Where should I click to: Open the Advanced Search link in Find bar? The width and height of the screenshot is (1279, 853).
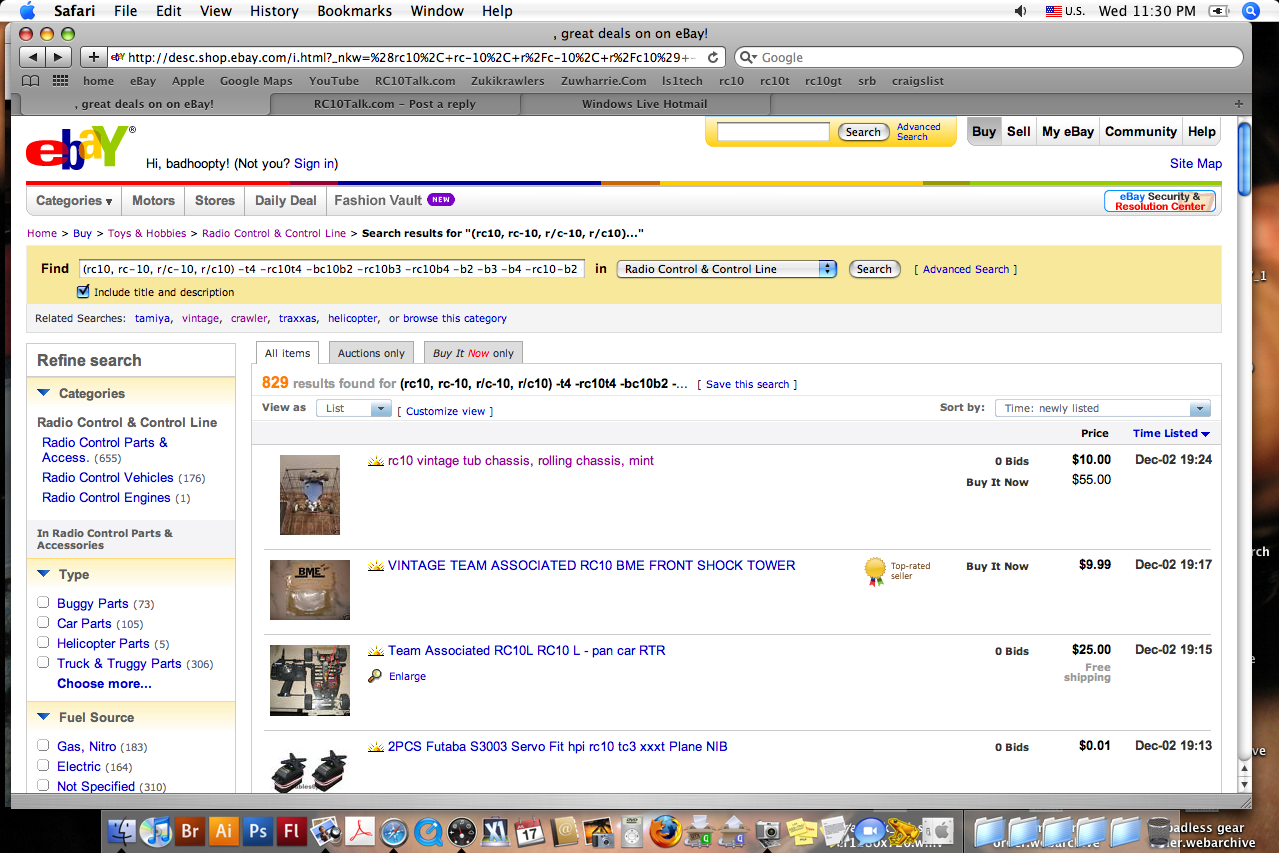point(966,269)
